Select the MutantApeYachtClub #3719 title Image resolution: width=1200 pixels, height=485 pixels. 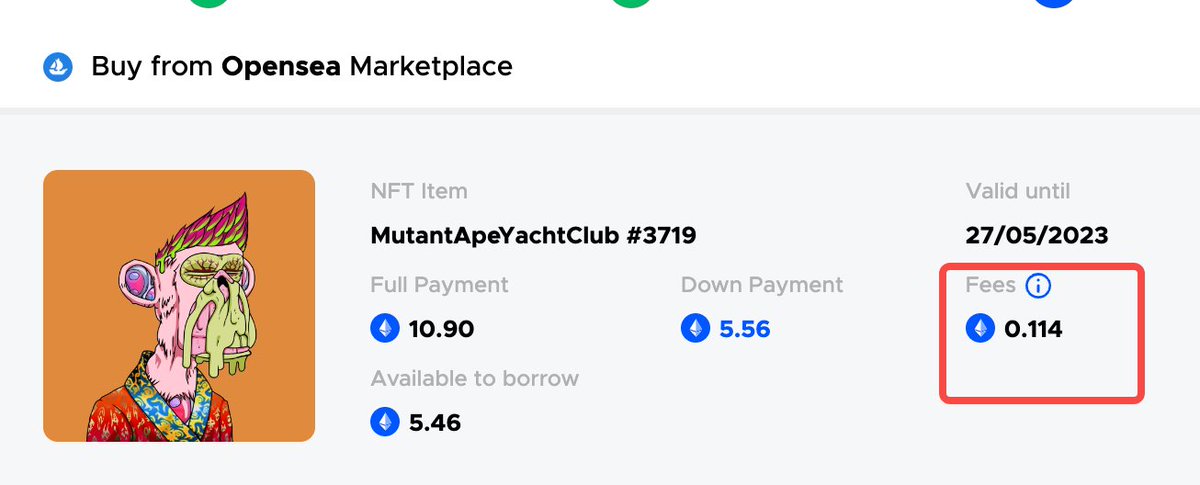coord(533,236)
